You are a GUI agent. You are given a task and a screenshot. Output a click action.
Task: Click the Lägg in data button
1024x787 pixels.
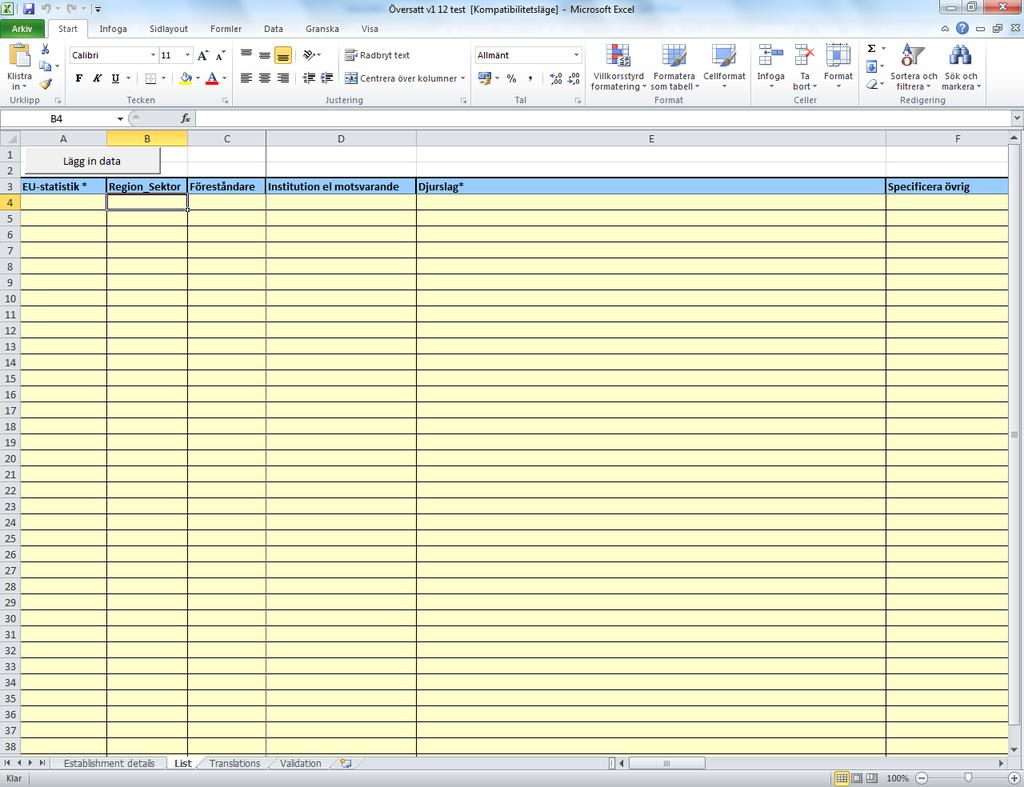pos(92,161)
